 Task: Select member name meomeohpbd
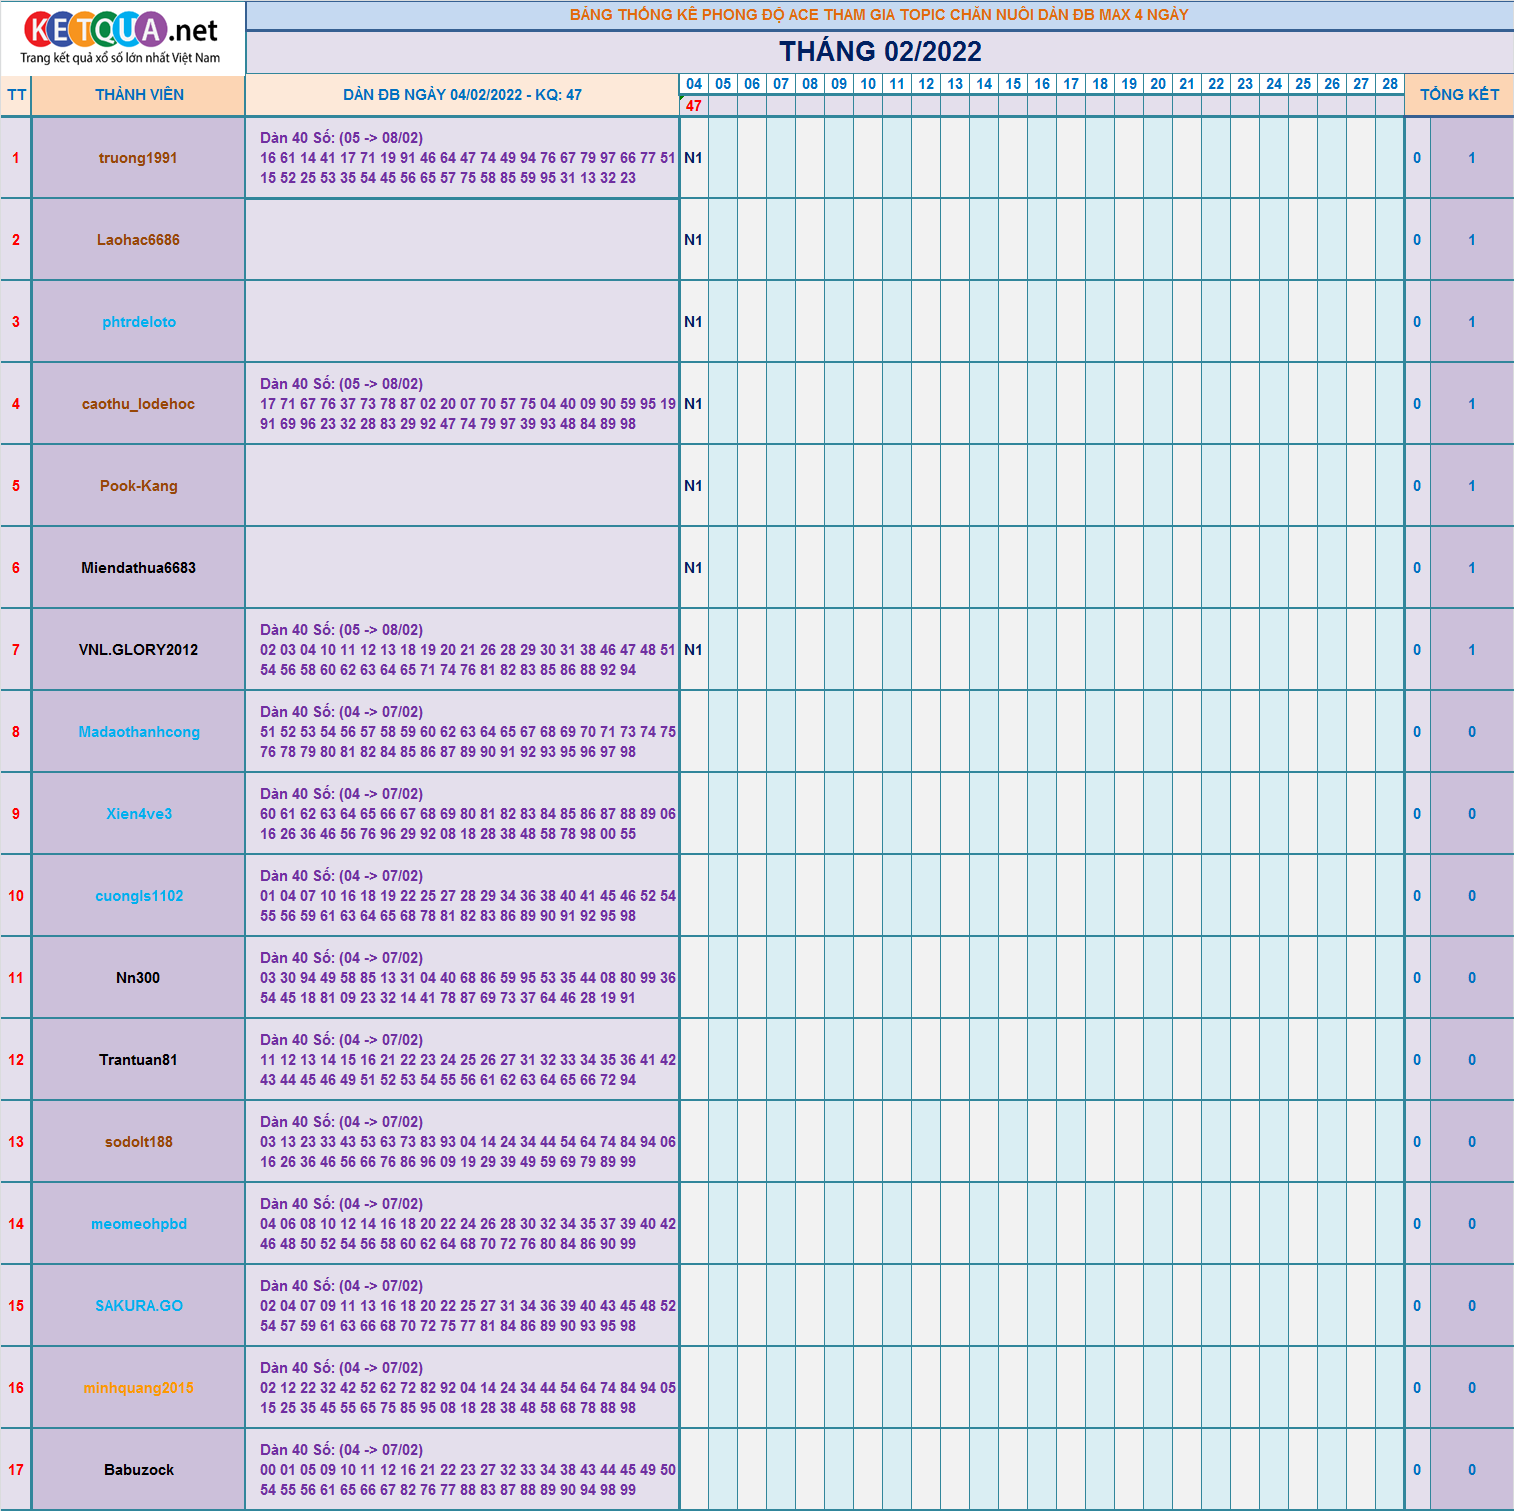139,1224
